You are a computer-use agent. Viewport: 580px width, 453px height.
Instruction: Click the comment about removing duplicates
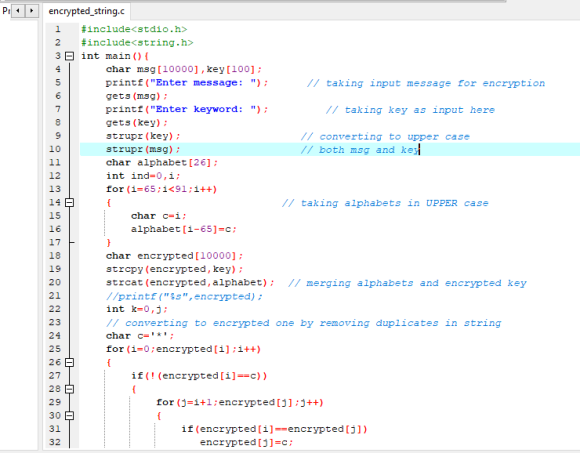[304, 323]
